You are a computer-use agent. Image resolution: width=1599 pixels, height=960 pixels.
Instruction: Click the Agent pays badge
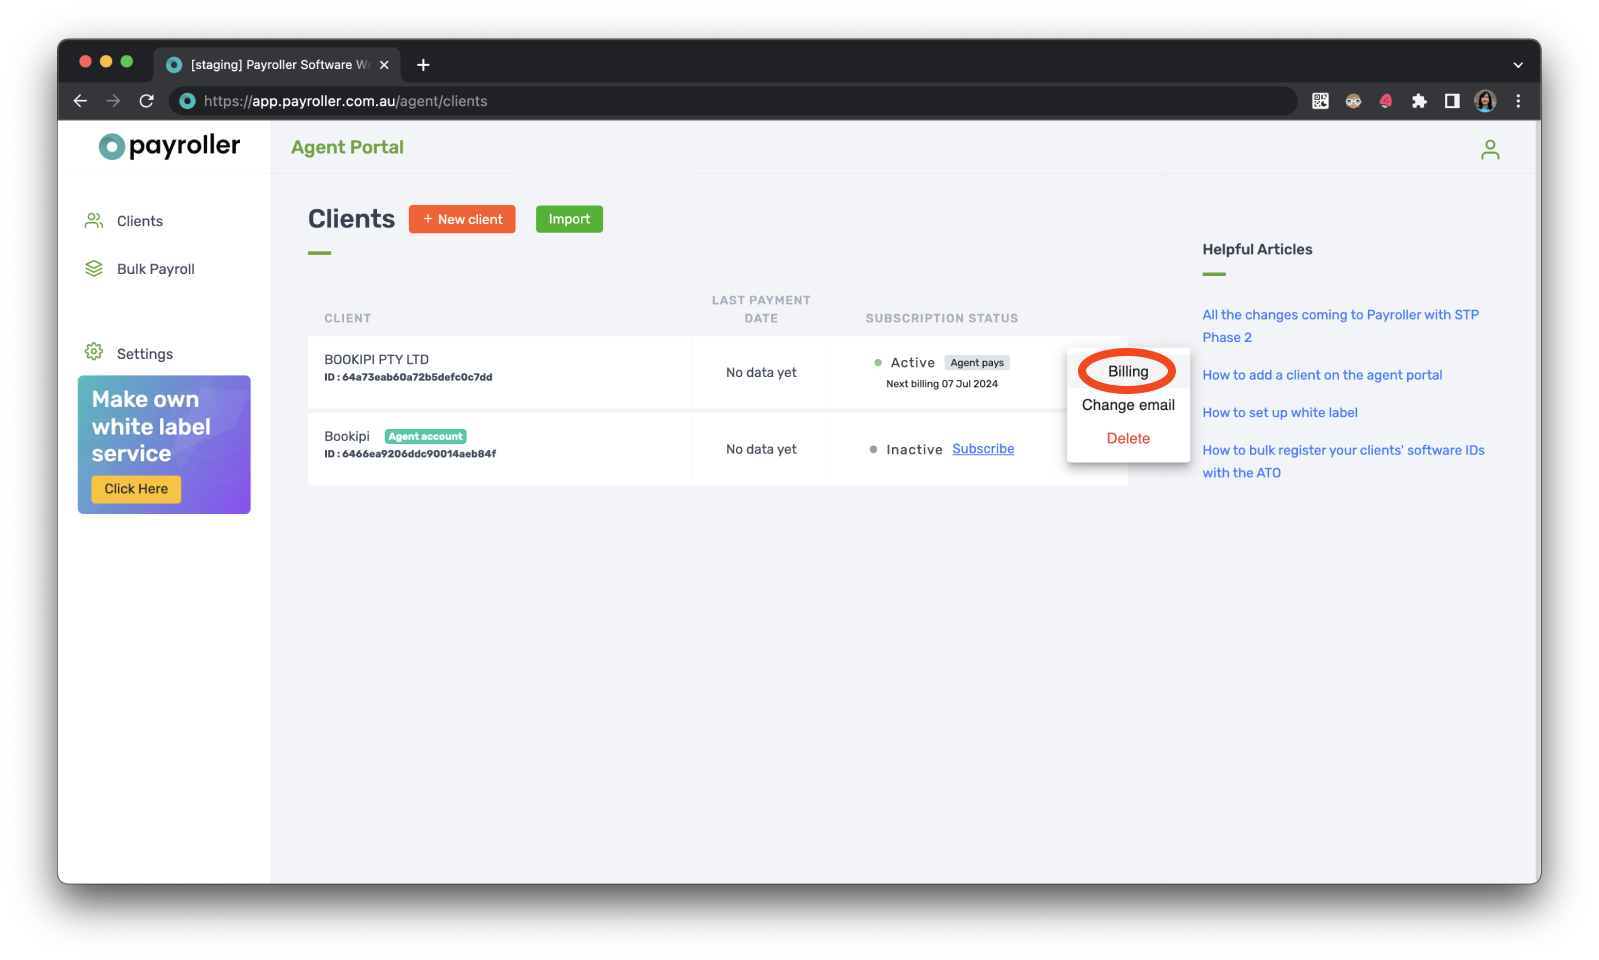977,362
